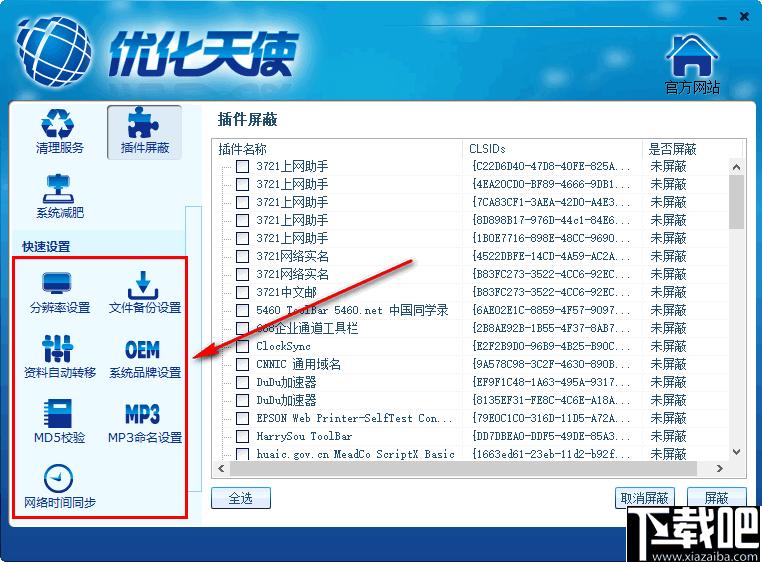Minimize the 优化天使 window
Viewport: 762px width, 562px height.
(x=723, y=18)
